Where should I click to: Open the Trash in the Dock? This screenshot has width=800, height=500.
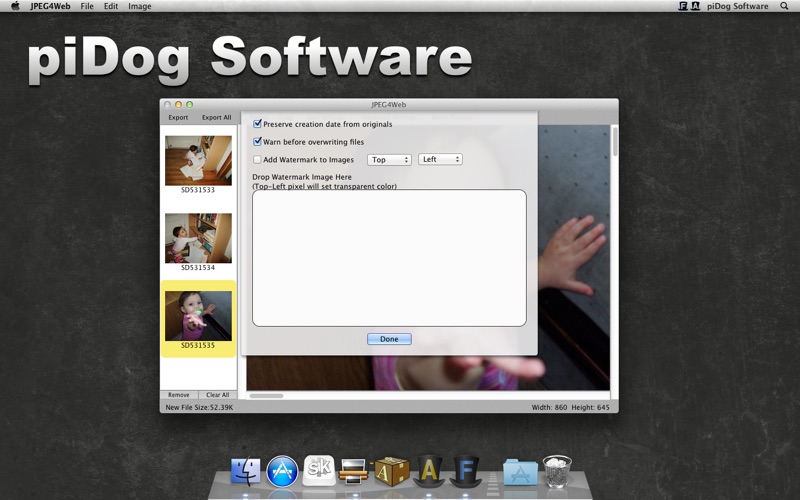[557, 471]
